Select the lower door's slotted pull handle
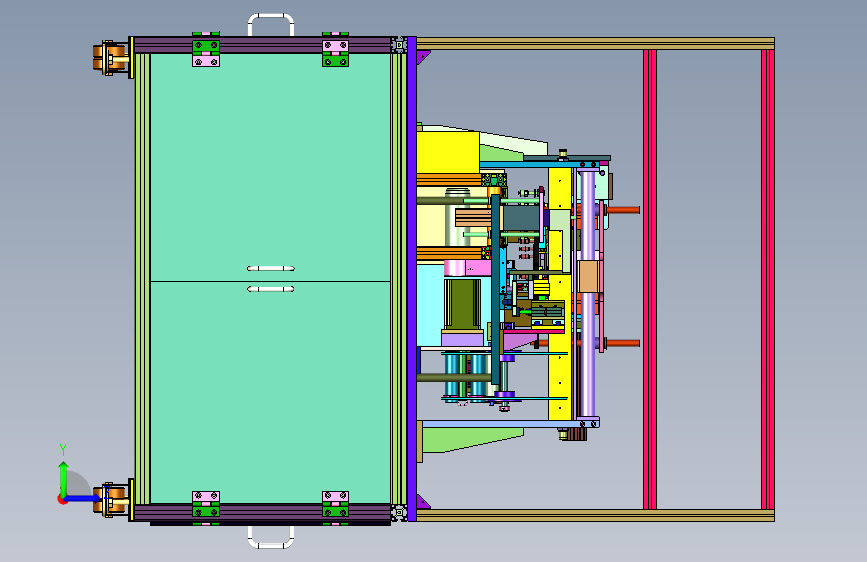Screen dimensions: 867x562 271,289
